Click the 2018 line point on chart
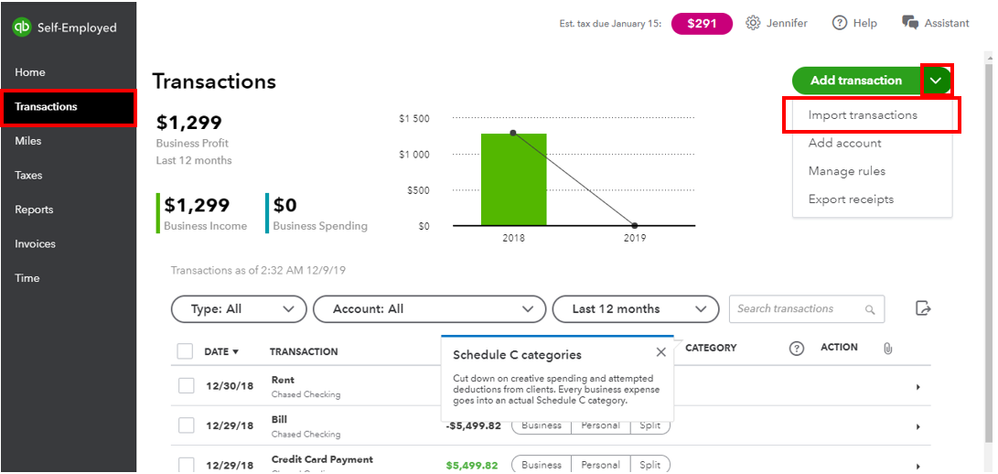Screen dimensions: 998x474 tap(513, 133)
